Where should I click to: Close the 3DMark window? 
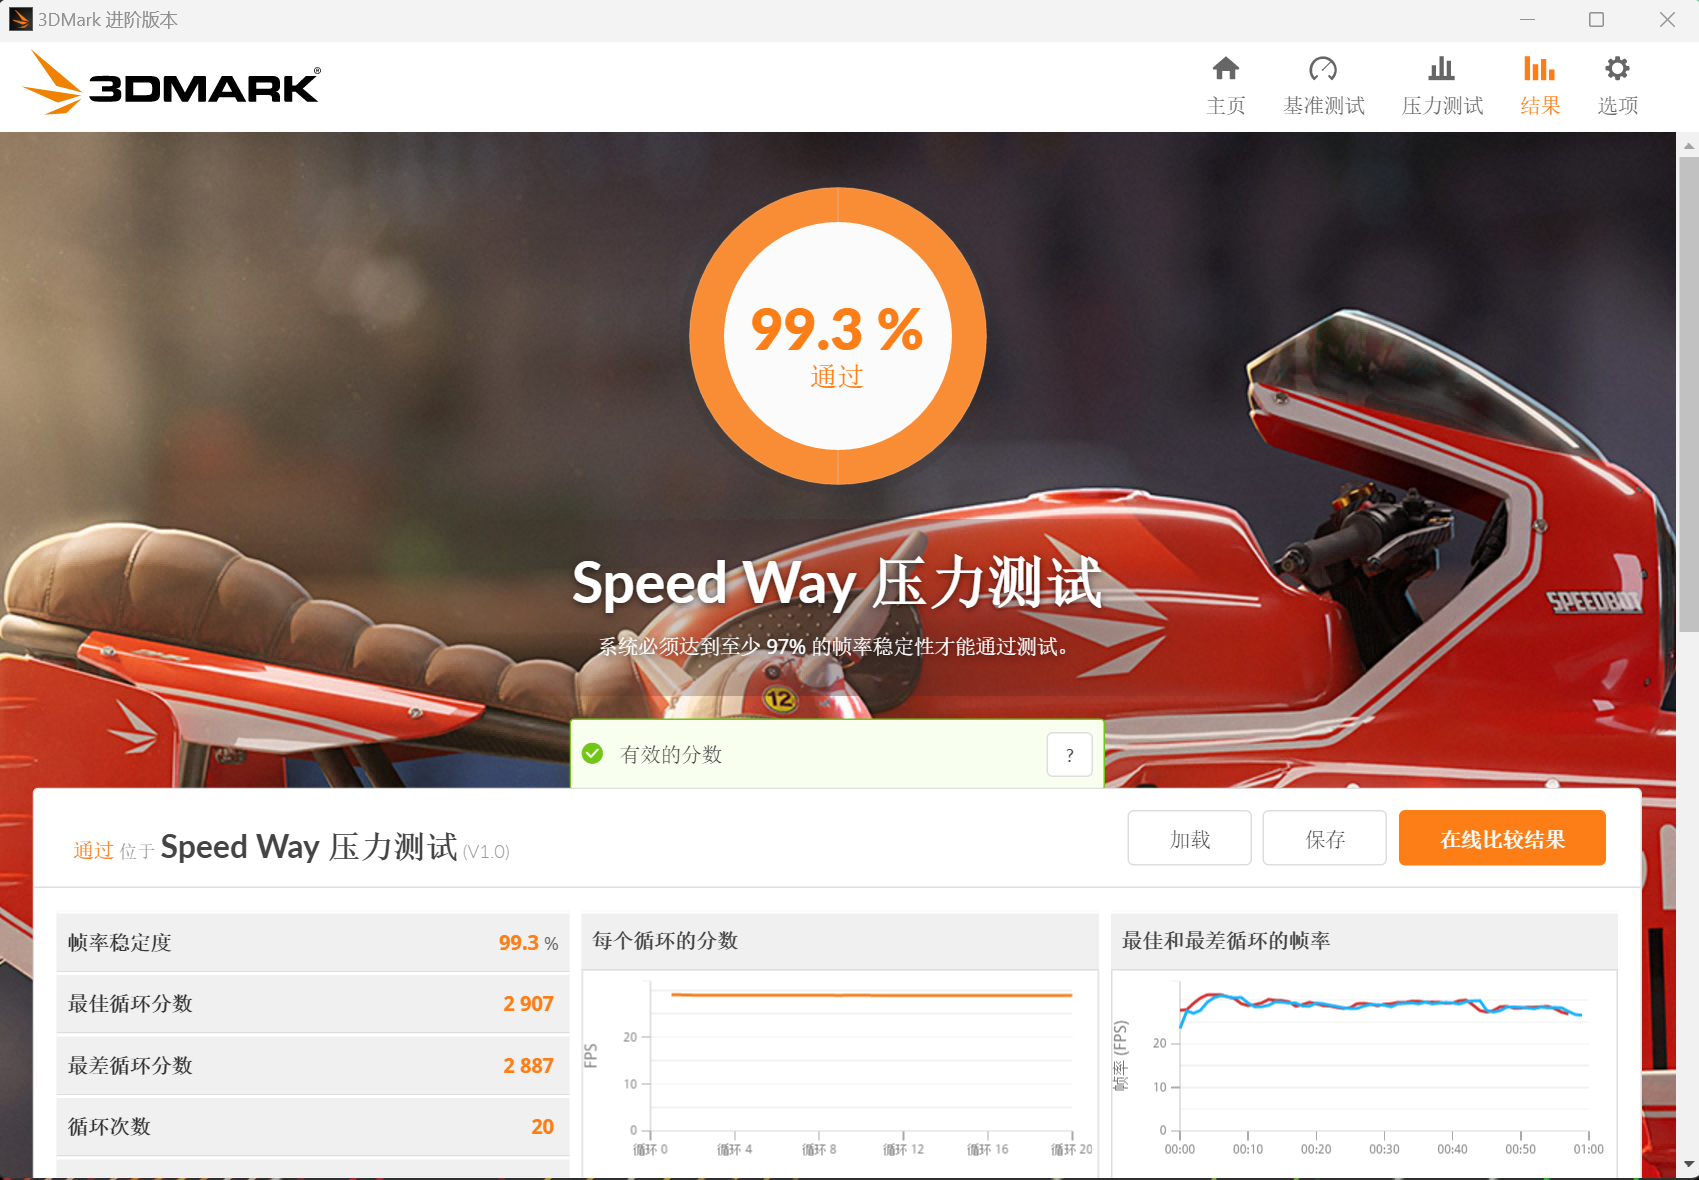click(x=1666, y=19)
